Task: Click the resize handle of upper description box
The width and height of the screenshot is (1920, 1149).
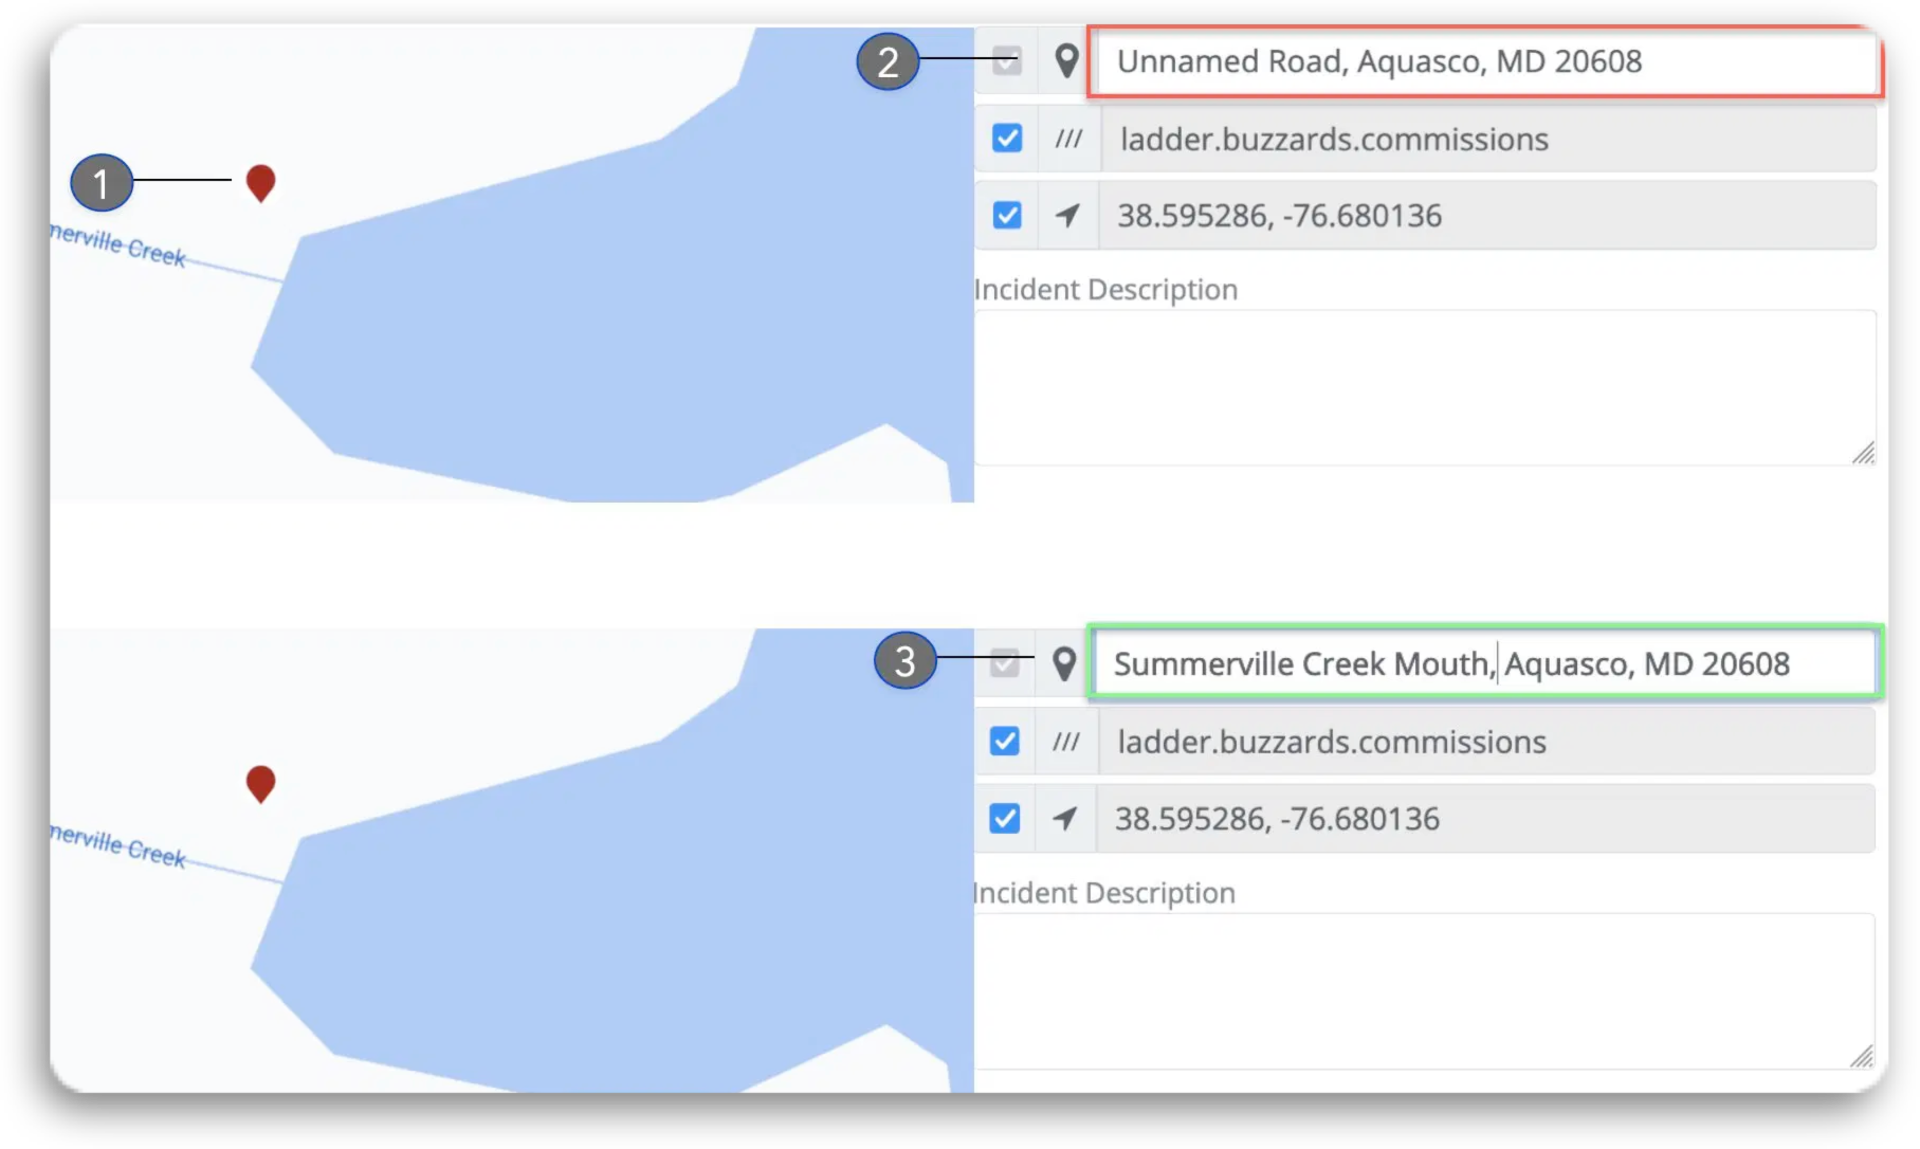Action: (x=1863, y=453)
